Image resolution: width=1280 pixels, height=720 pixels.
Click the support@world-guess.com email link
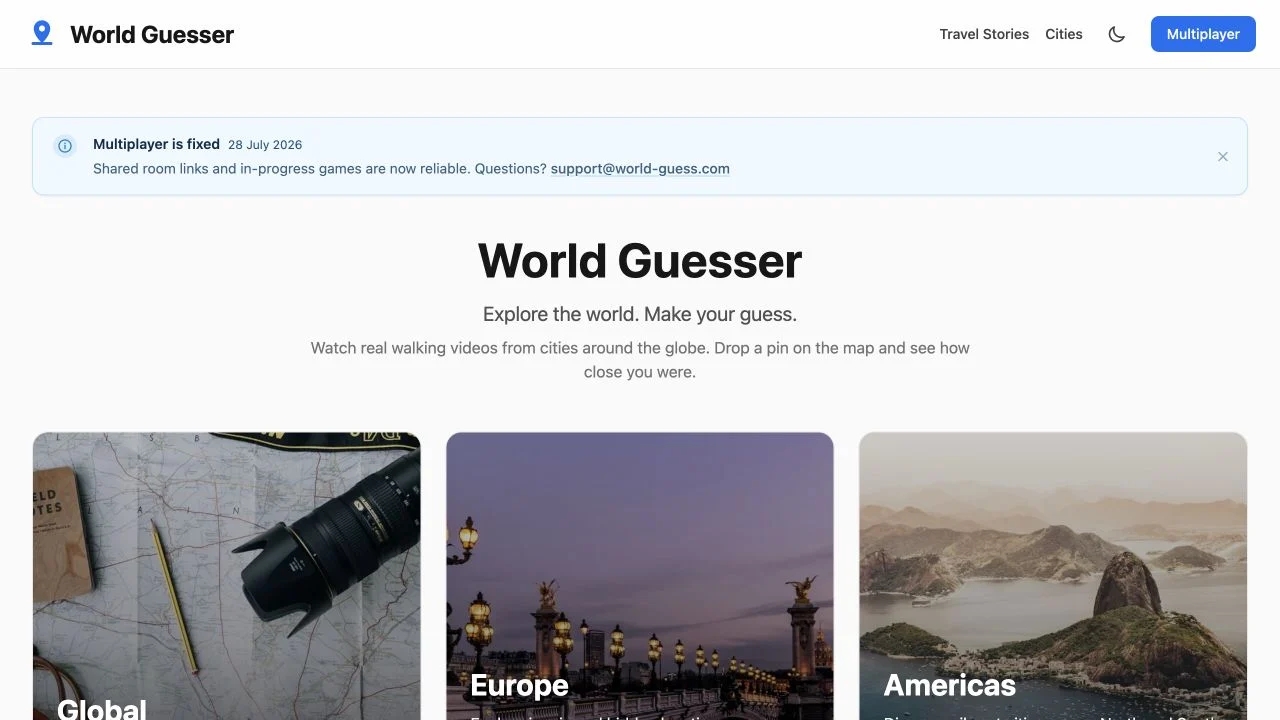coord(640,169)
